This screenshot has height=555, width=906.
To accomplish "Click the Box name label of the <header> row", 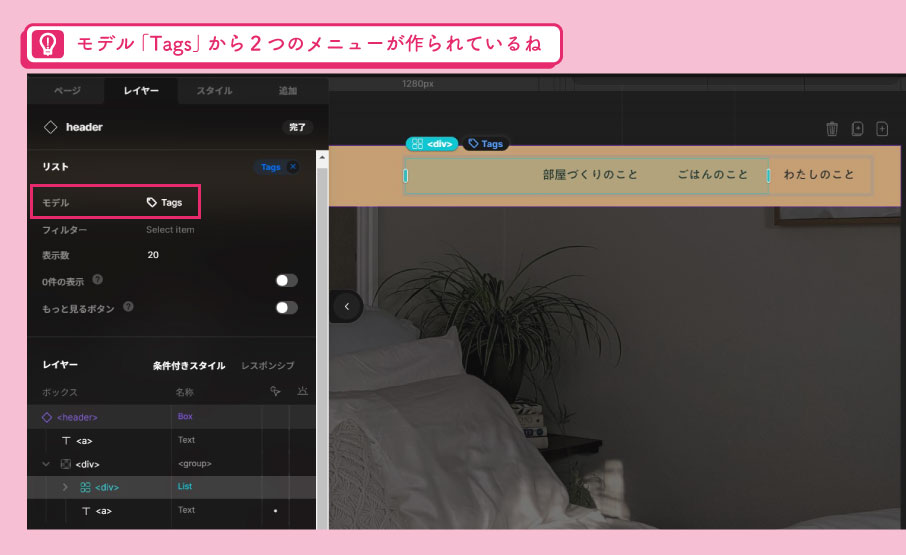I will pos(185,416).
